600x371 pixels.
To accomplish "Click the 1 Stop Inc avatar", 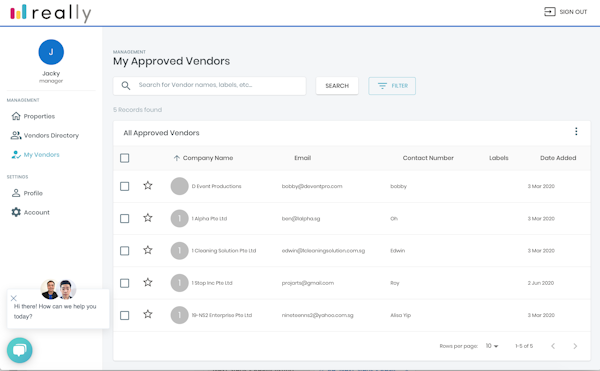I will pos(179,283).
